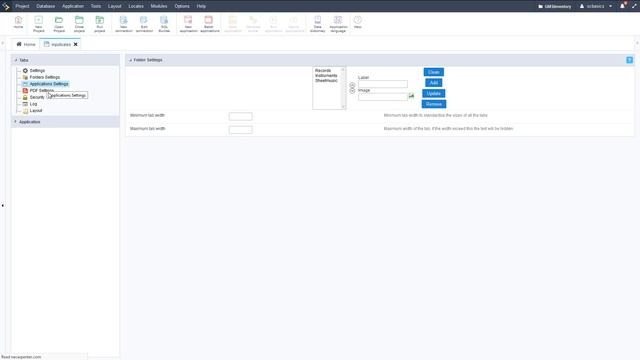Open the Application menu
The width and height of the screenshot is (640, 360).
(73, 6)
